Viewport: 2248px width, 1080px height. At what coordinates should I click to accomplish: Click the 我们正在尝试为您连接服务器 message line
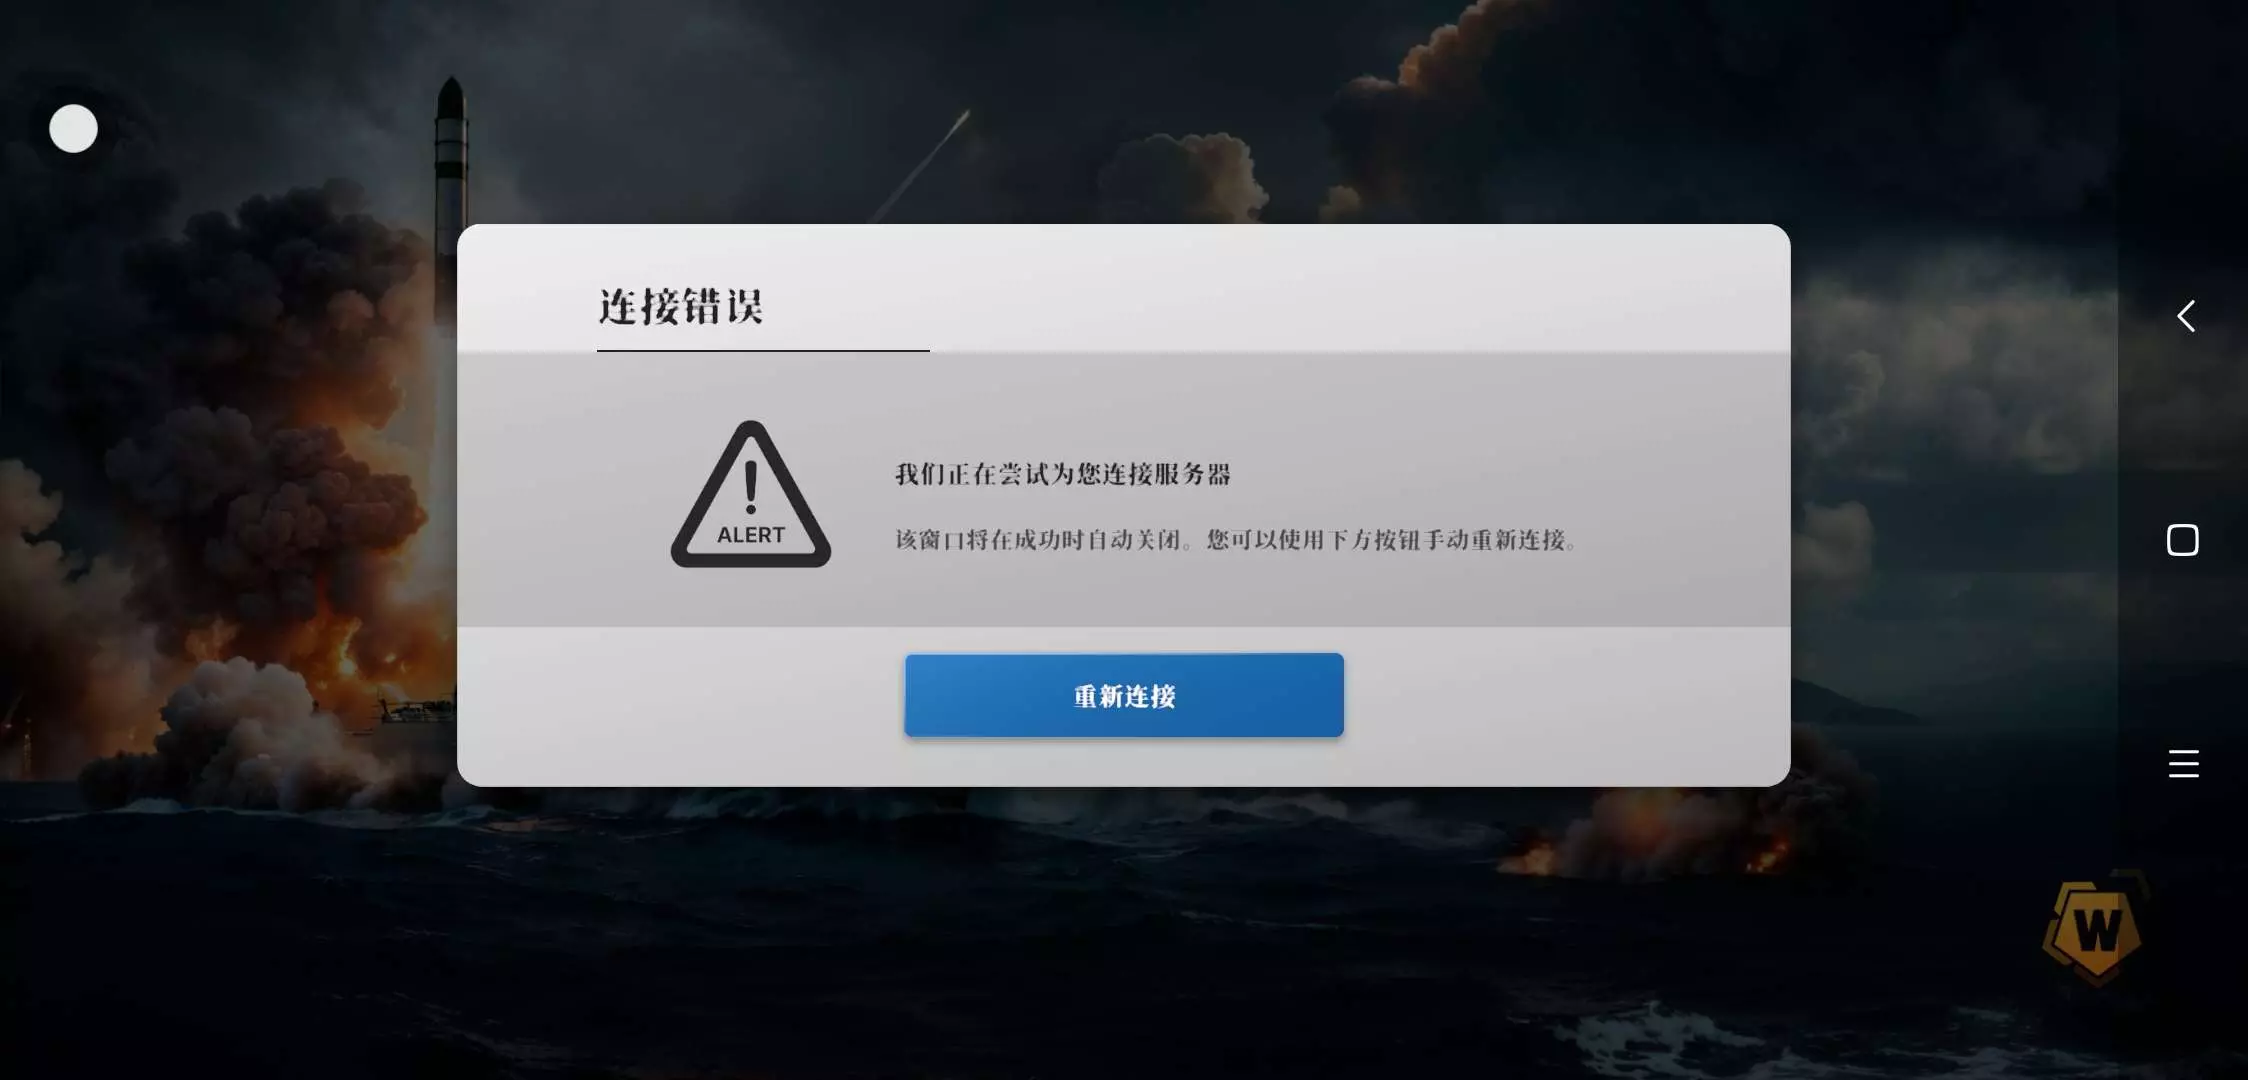pos(1062,474)
